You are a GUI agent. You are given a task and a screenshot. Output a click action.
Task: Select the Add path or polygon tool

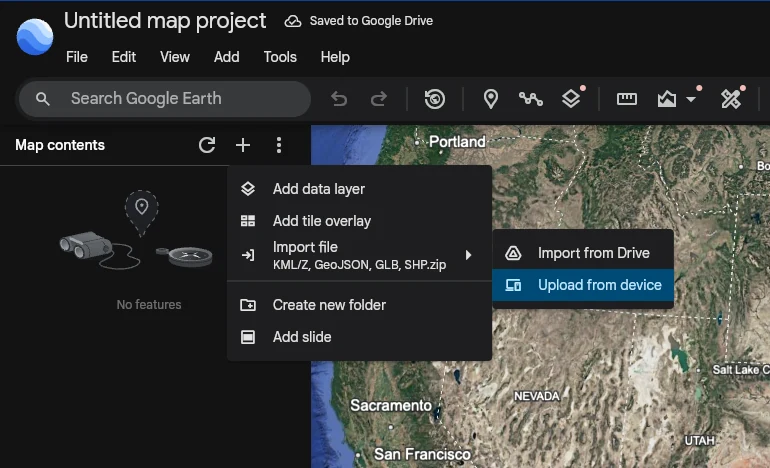click(x=531, y=99)
